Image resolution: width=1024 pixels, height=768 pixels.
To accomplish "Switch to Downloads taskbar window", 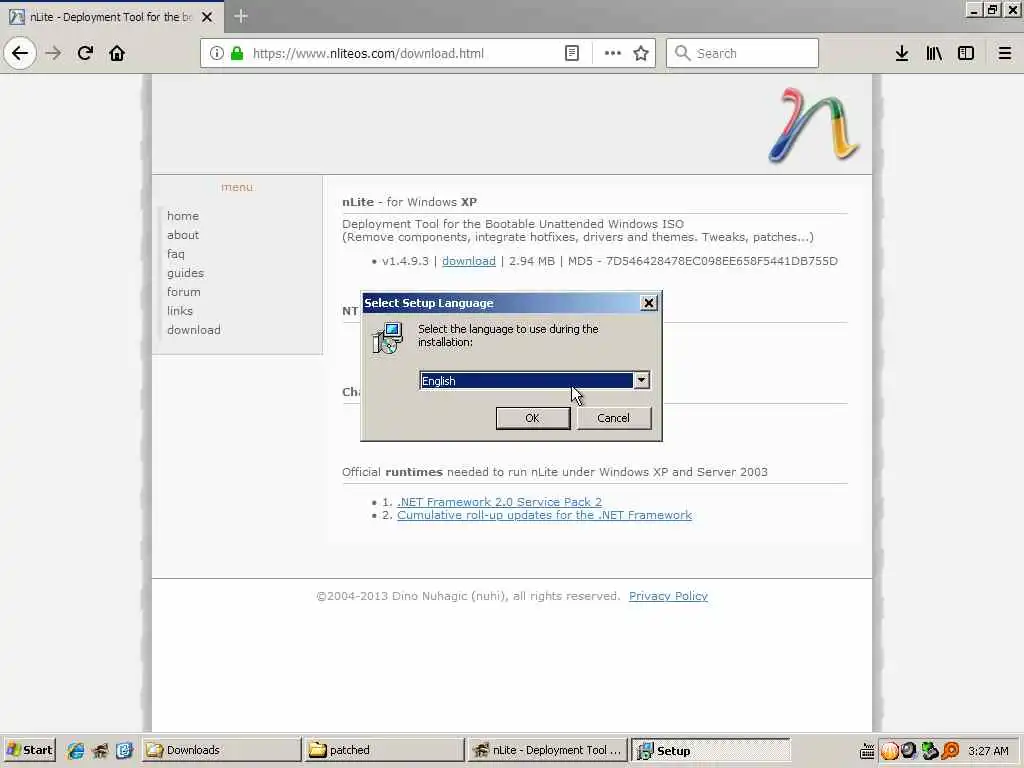I will 221,750.
